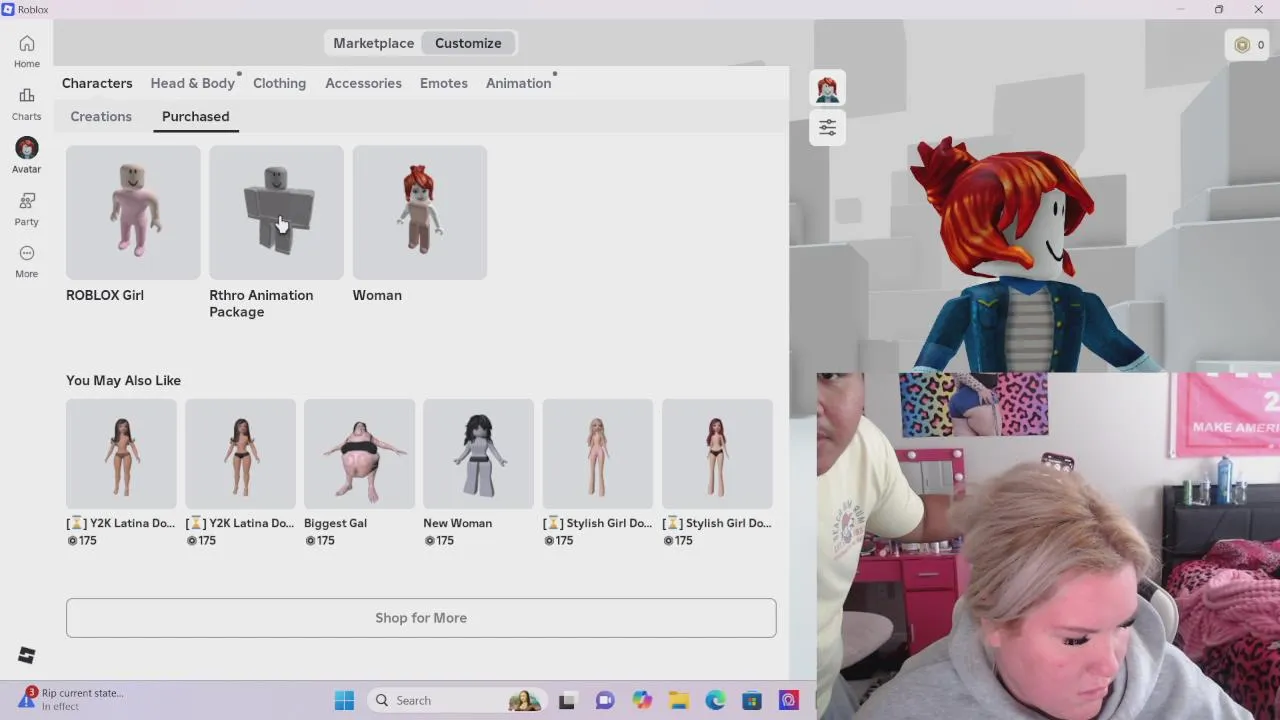Switch to Customize view
1280x720 pixels.
pos(468,43)
